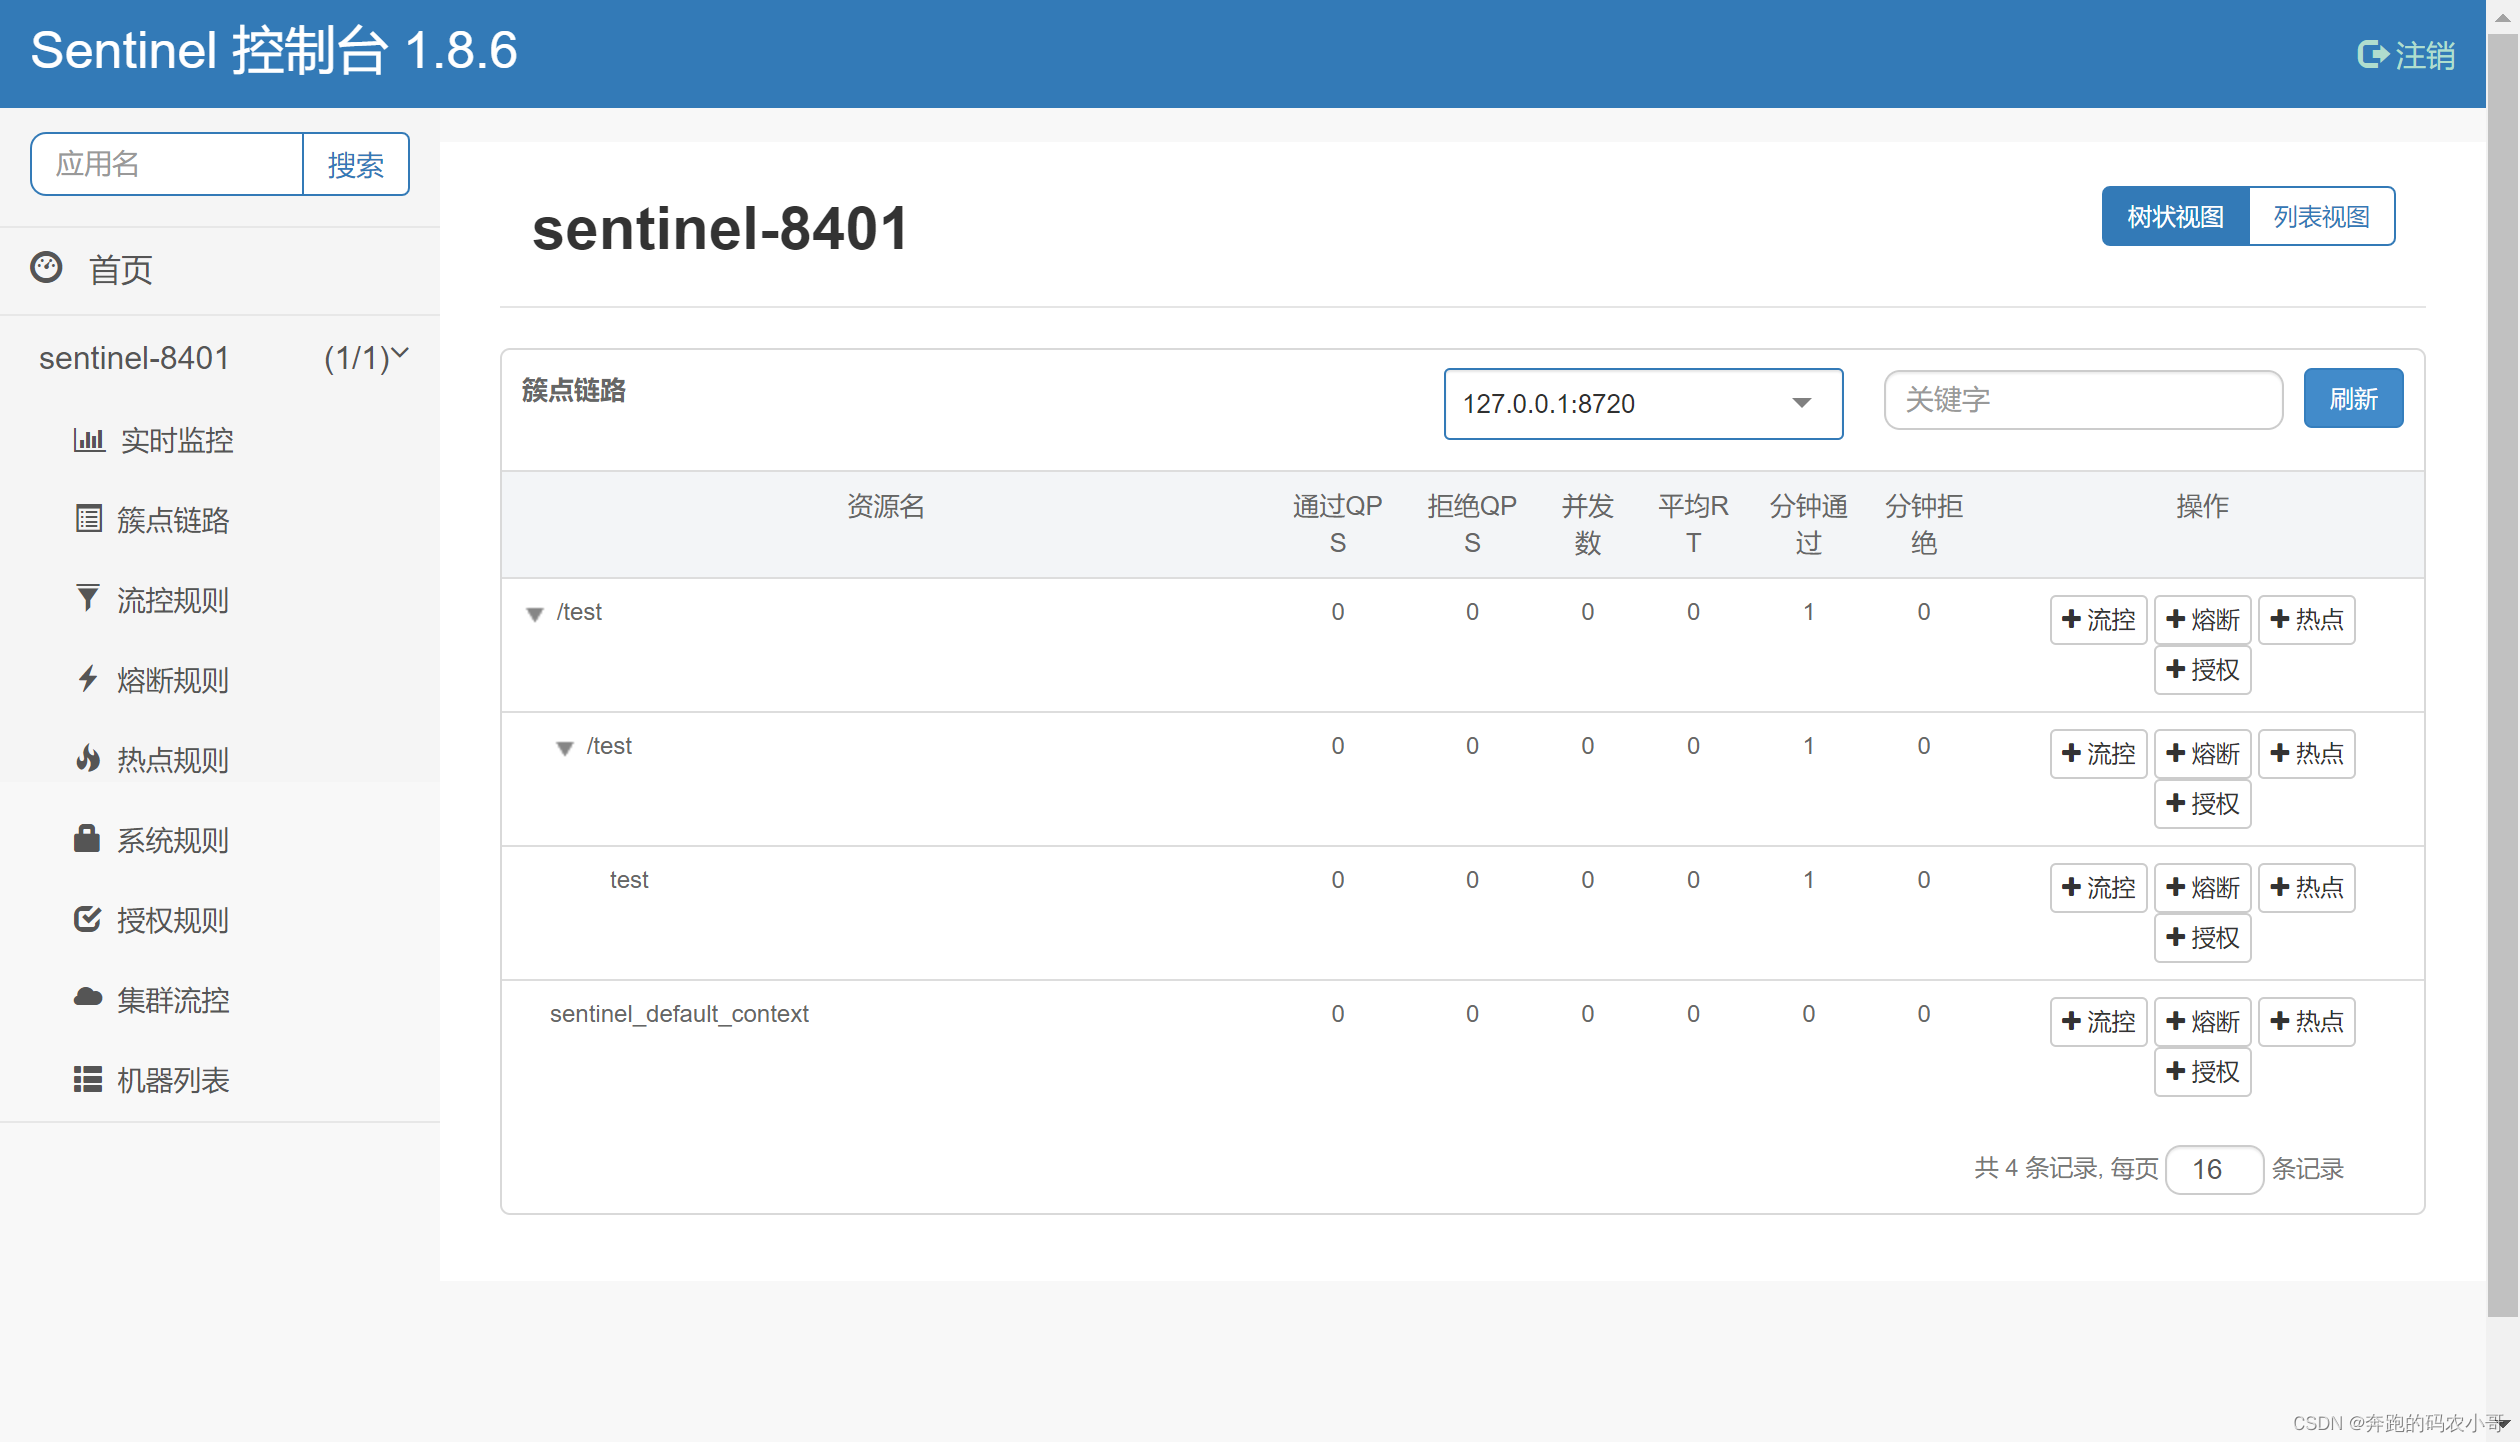Add 授权 rule for the test row
The image size is (2520, 1442).
(x=2202, y=938)
